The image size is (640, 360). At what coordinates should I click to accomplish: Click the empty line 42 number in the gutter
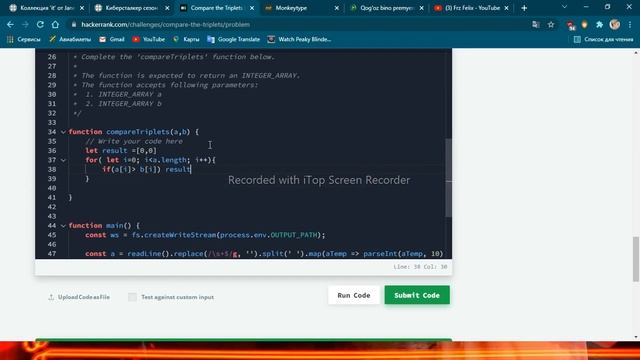(x=52, y=207)
